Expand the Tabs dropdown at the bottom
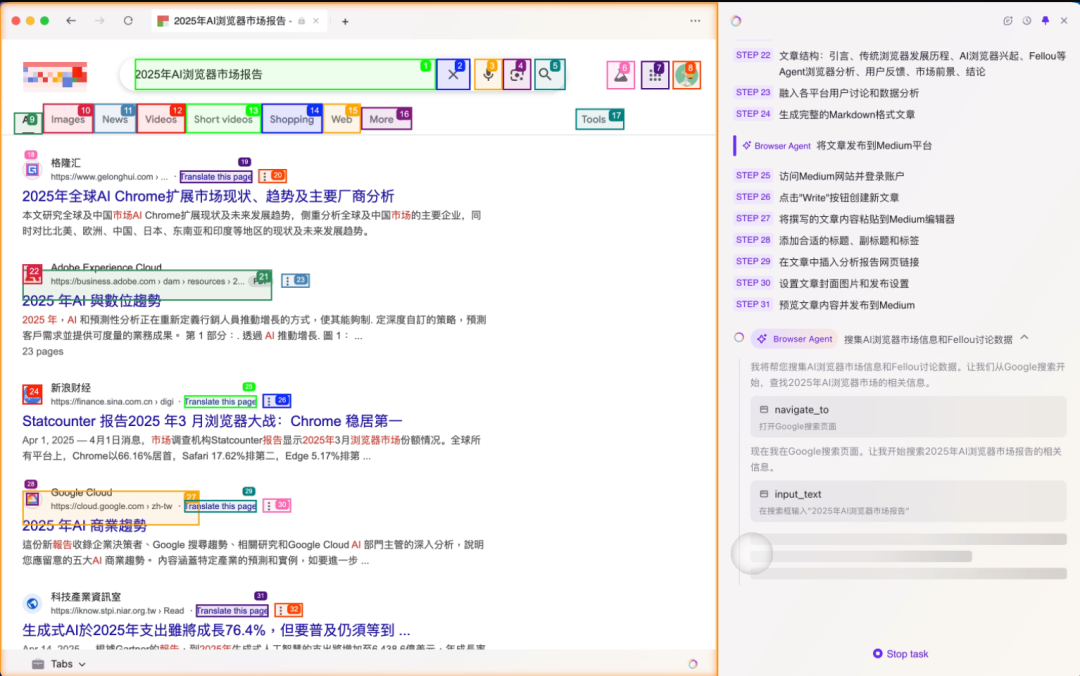The height and width of the screenshot is (676, 1080). tap(68, 664)
